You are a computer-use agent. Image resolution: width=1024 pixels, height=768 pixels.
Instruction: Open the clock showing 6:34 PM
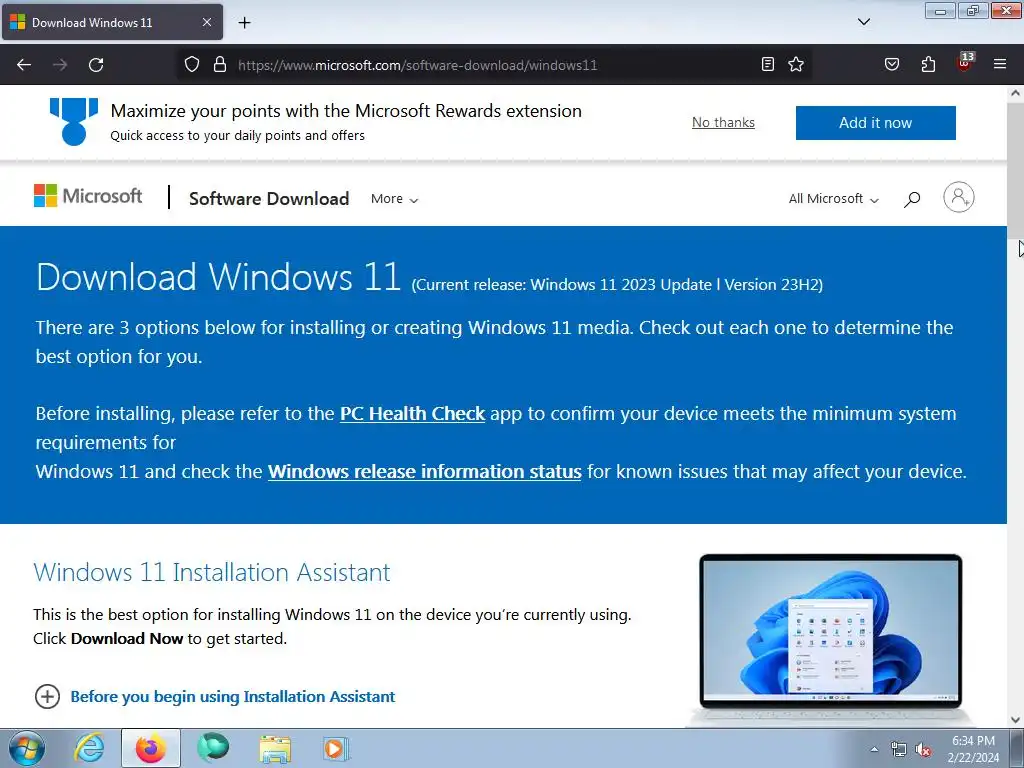973,749
